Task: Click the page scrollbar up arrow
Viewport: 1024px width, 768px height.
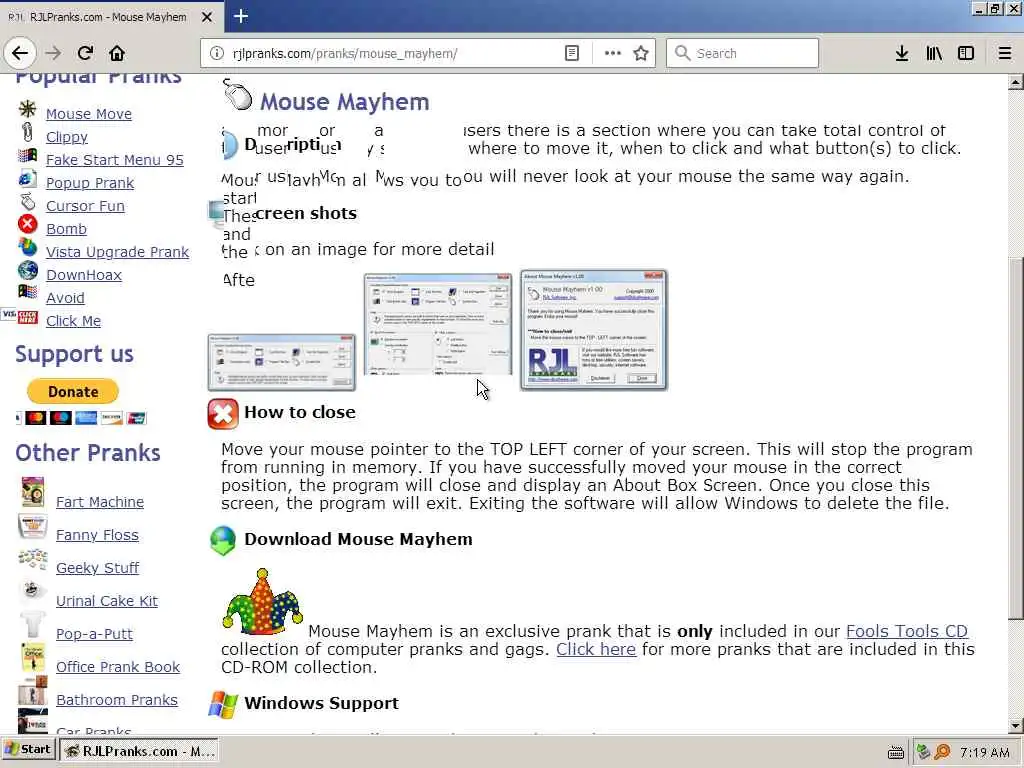Action: tap(1016, 82)
